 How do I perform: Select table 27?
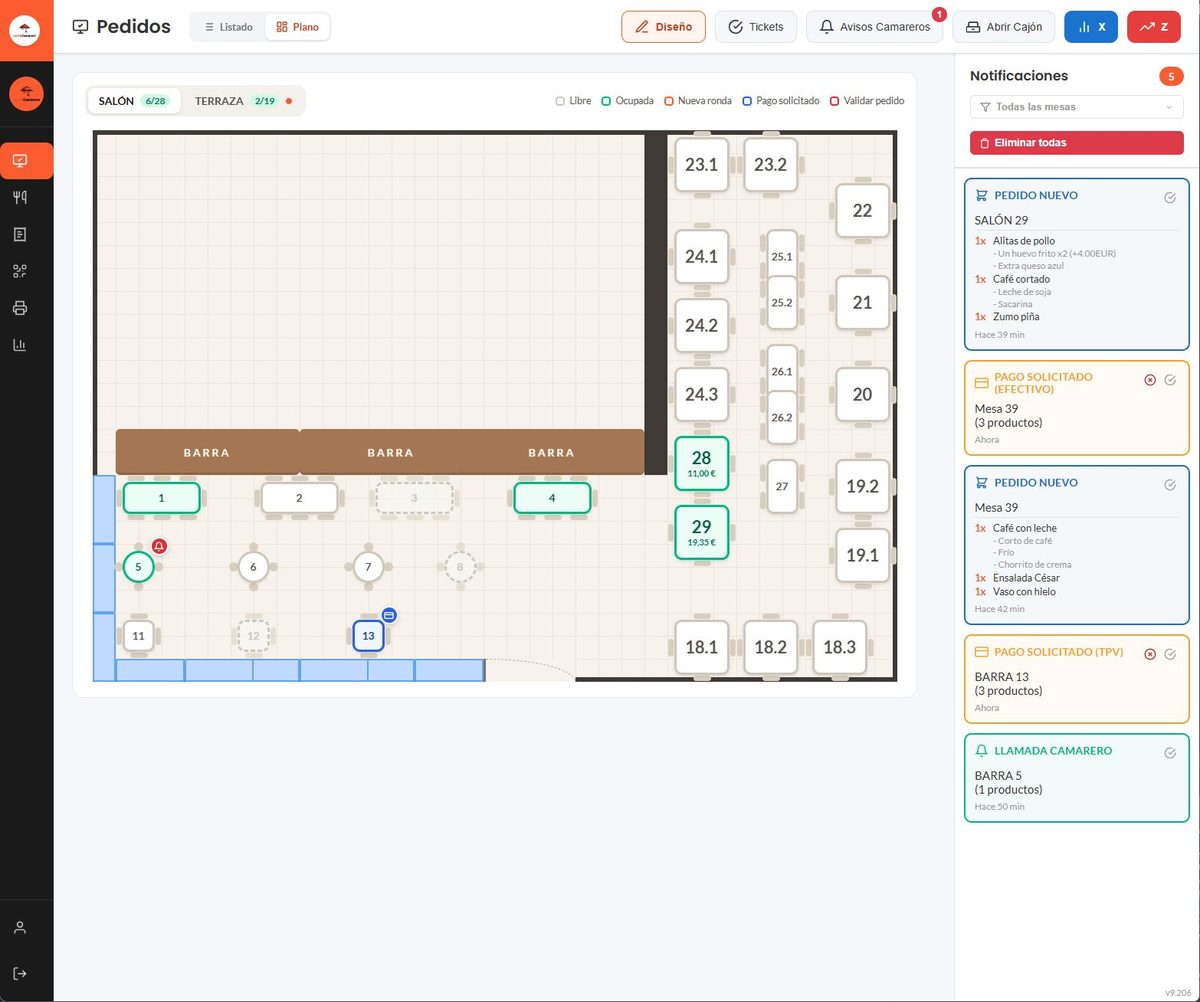782,487
